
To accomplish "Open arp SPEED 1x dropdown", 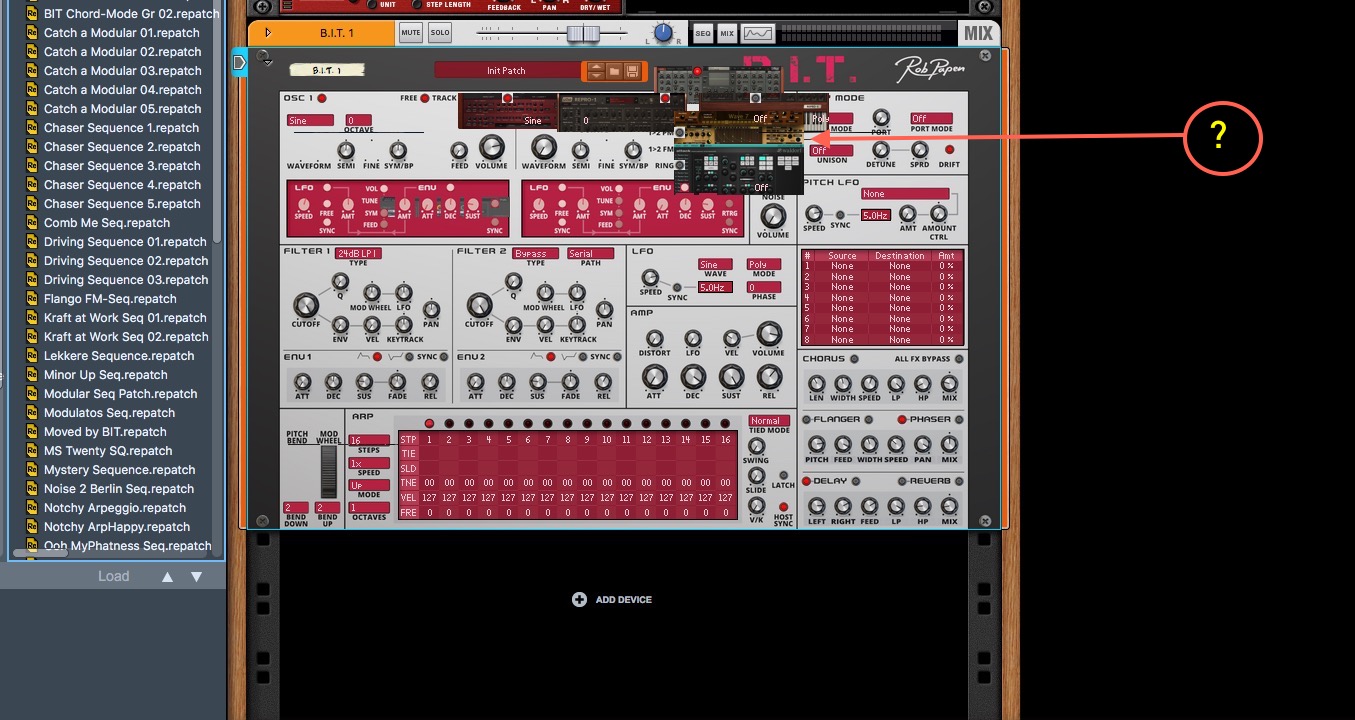I will (x=369, y=463).
